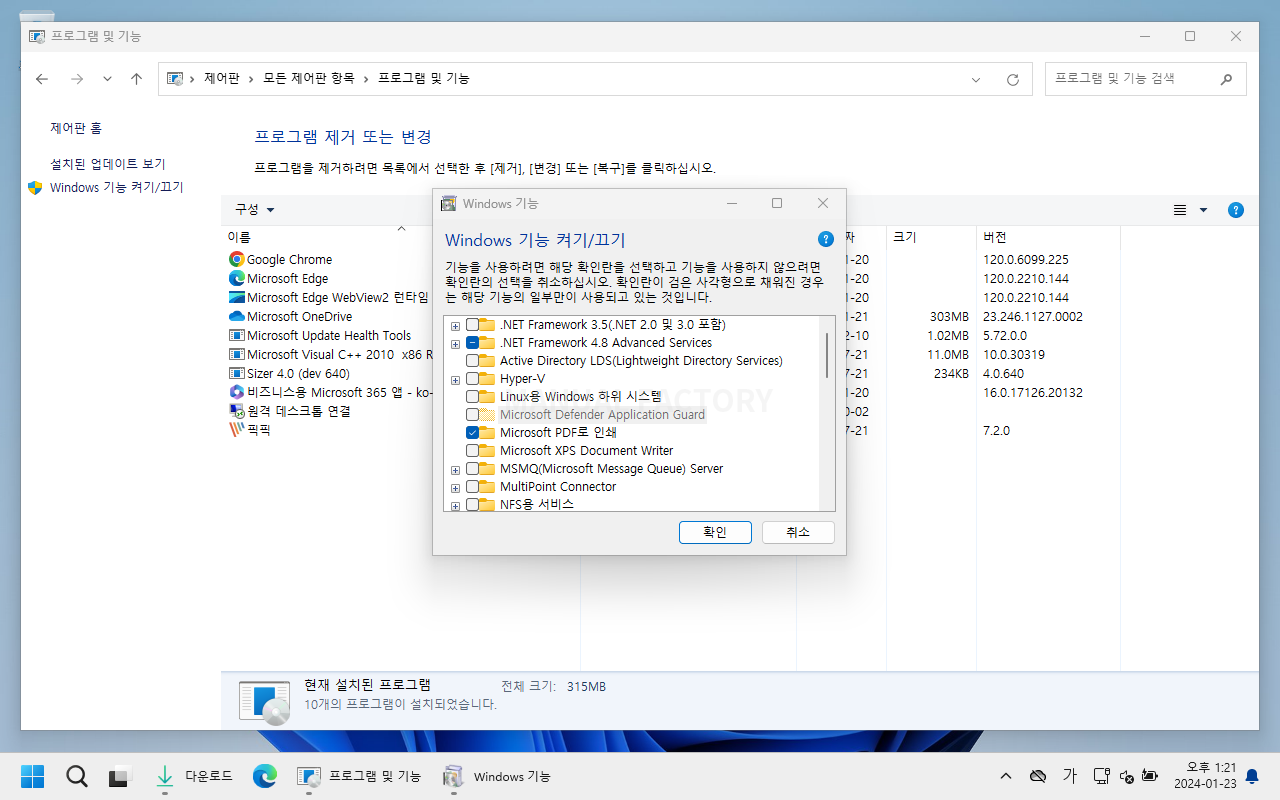Click the search magnifier in search box
This screenshot has width=1280, height=800.
point(1226,78)
